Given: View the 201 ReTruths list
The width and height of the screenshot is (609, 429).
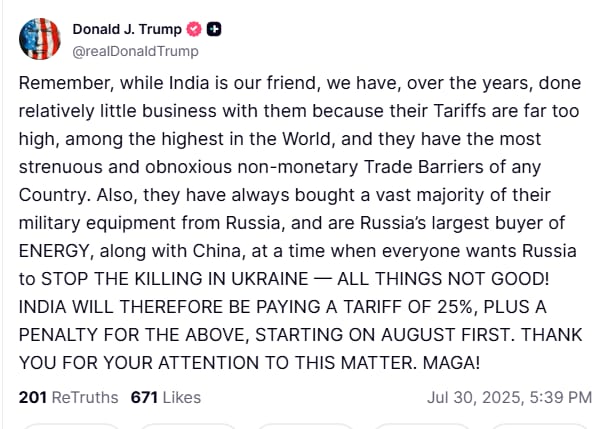Looking at the screenshot, I should [68, 397].
